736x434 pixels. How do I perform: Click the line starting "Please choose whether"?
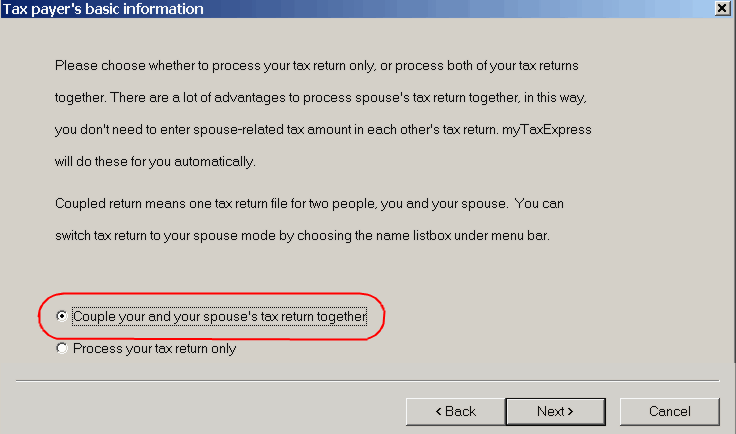317,65
